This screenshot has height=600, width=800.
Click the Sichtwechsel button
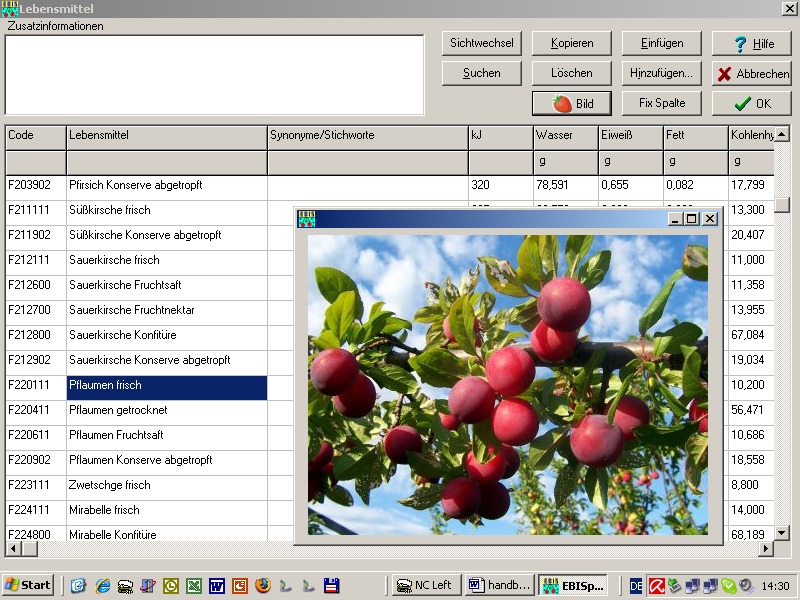tap(482, 43)
